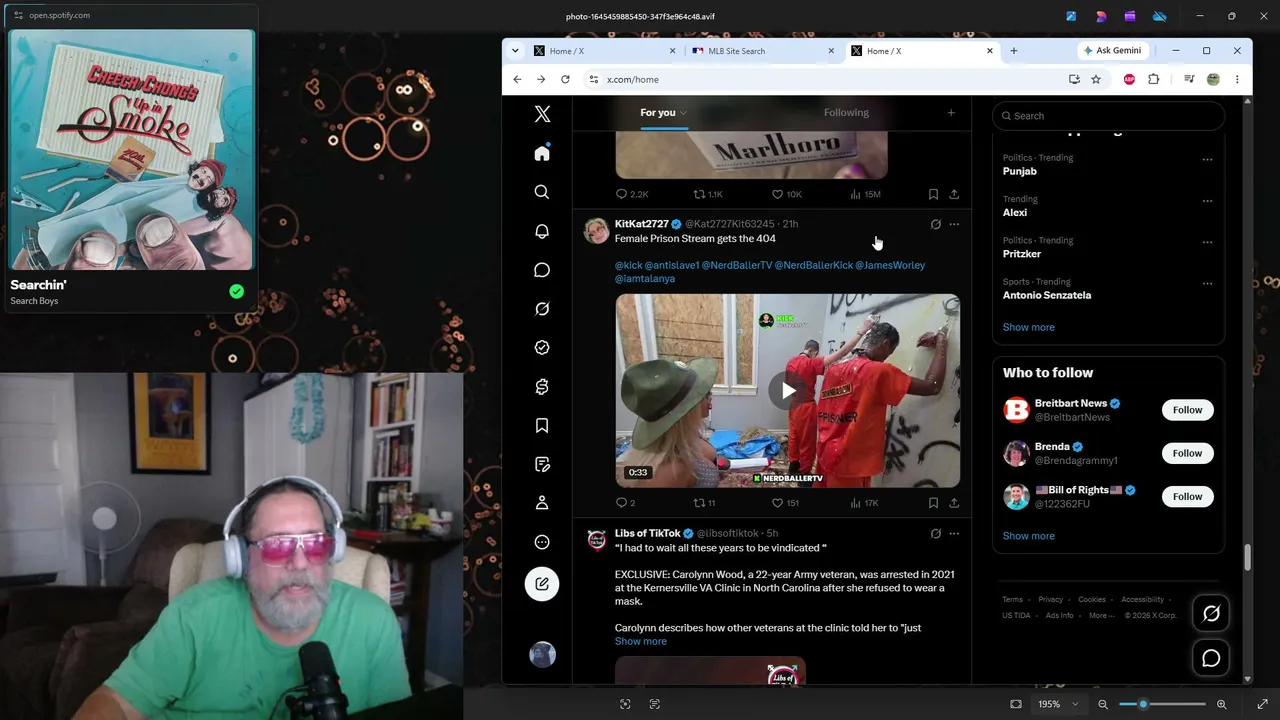The width and height of the screenshot is (1280, 720).
Task: View analytics for the 17K views post
Action: [864, 503]
